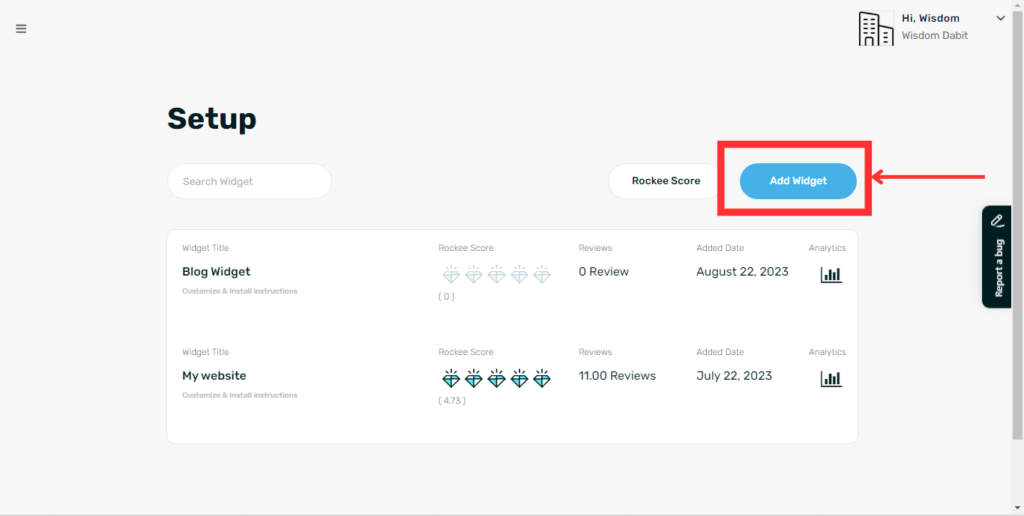The height and width of the screenshot is (516, 1024).
Task: Open Customize & Install instructions for My website
Action: pos(240,395)
